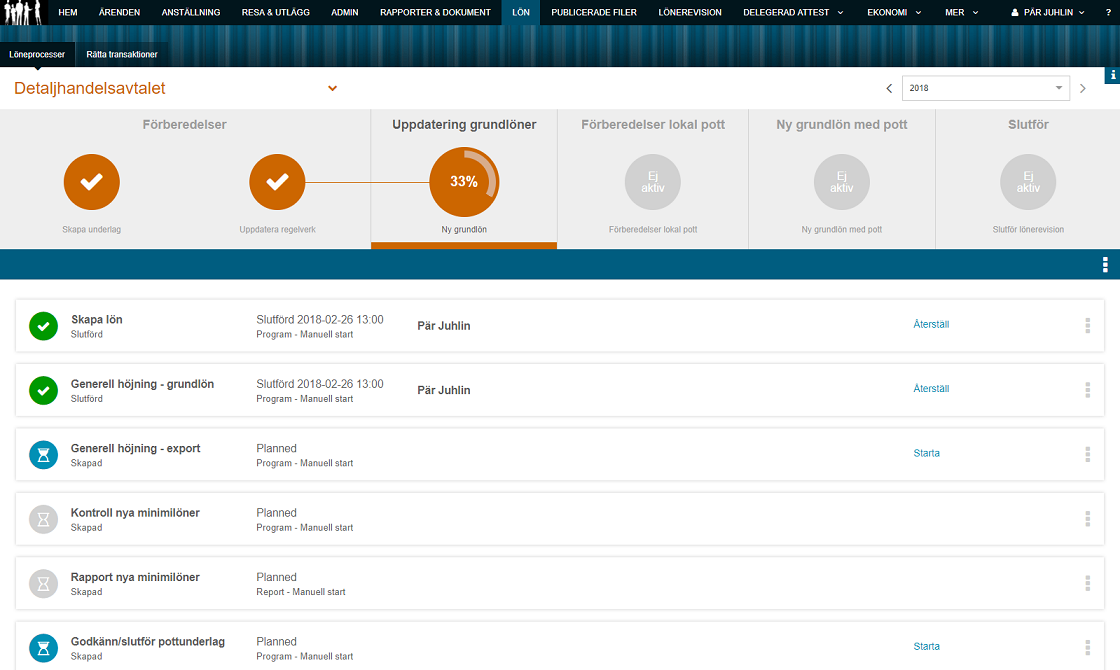
Task: Open options menu for Kontroll nya minimilöner row
Action: click(x=1088, y=519)
